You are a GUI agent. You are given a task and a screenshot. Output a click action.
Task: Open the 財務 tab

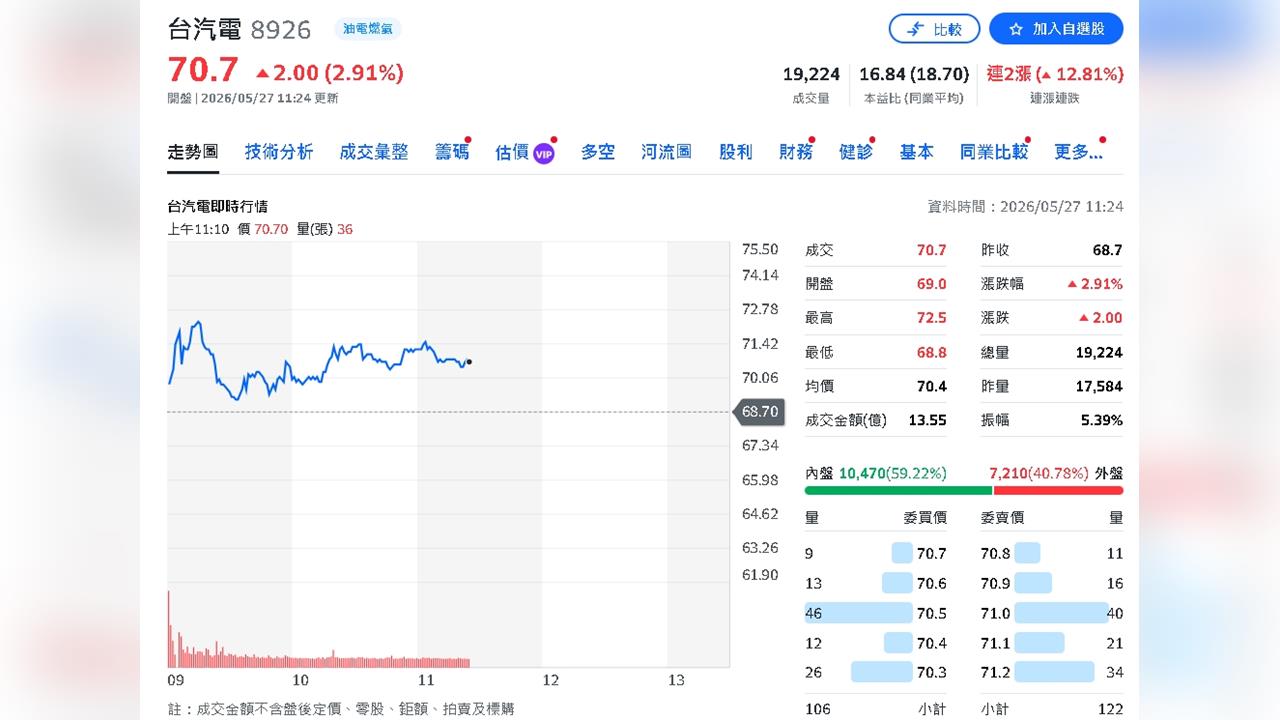click(796, 152)
